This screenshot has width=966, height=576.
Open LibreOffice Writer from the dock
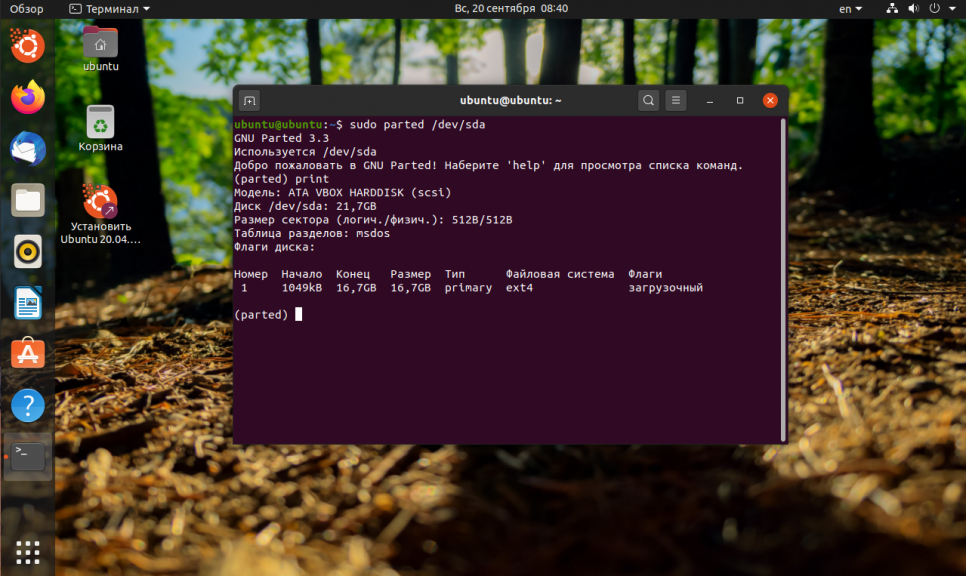point(28,302)
